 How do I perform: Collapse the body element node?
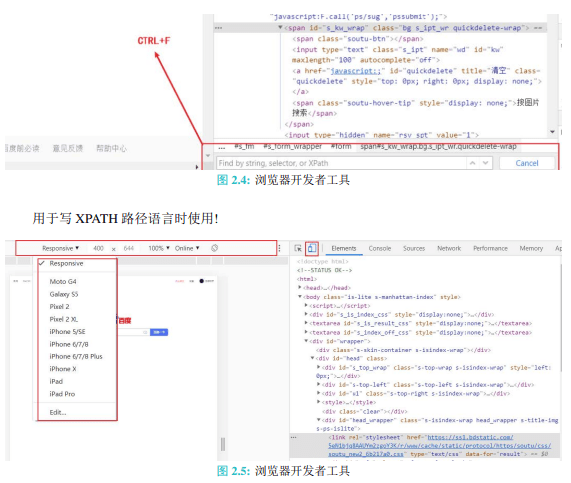point(300,297)
